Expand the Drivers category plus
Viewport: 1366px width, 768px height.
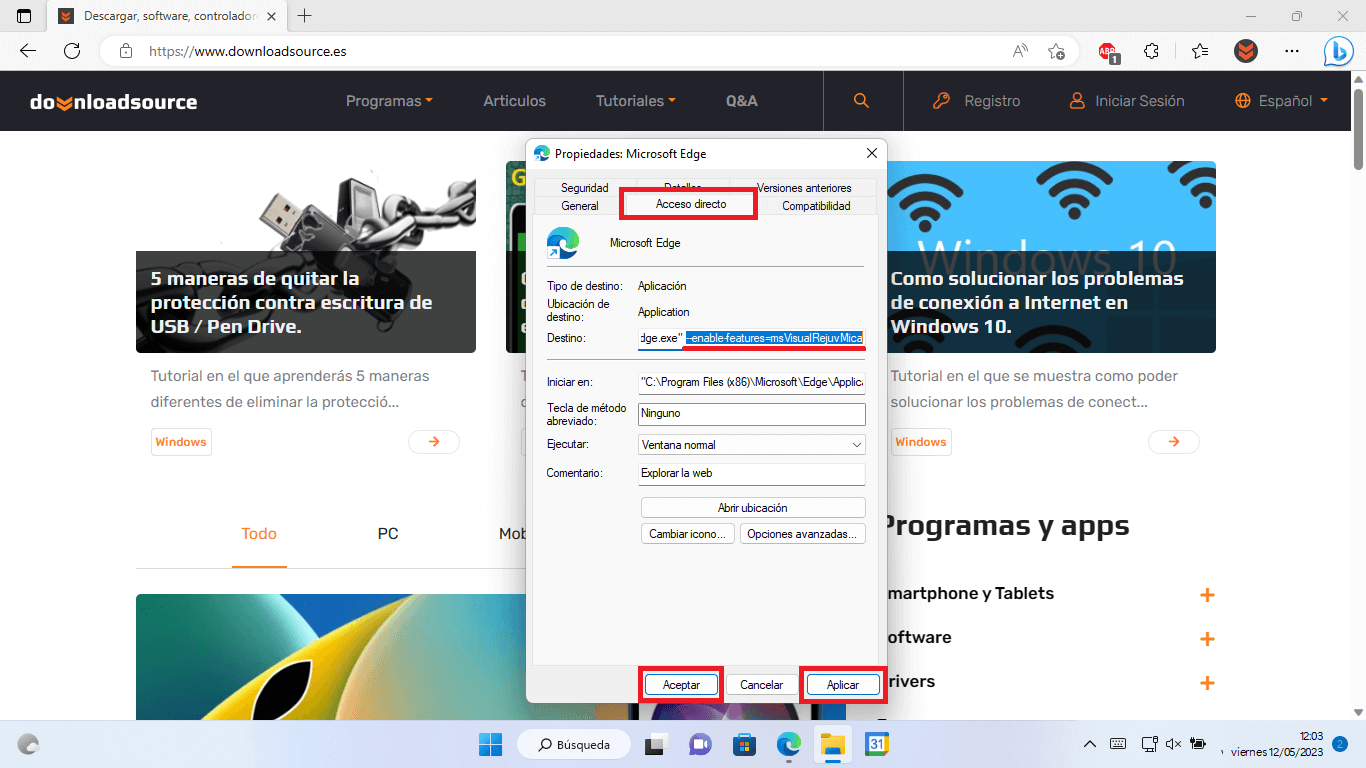pos(1207,683)
